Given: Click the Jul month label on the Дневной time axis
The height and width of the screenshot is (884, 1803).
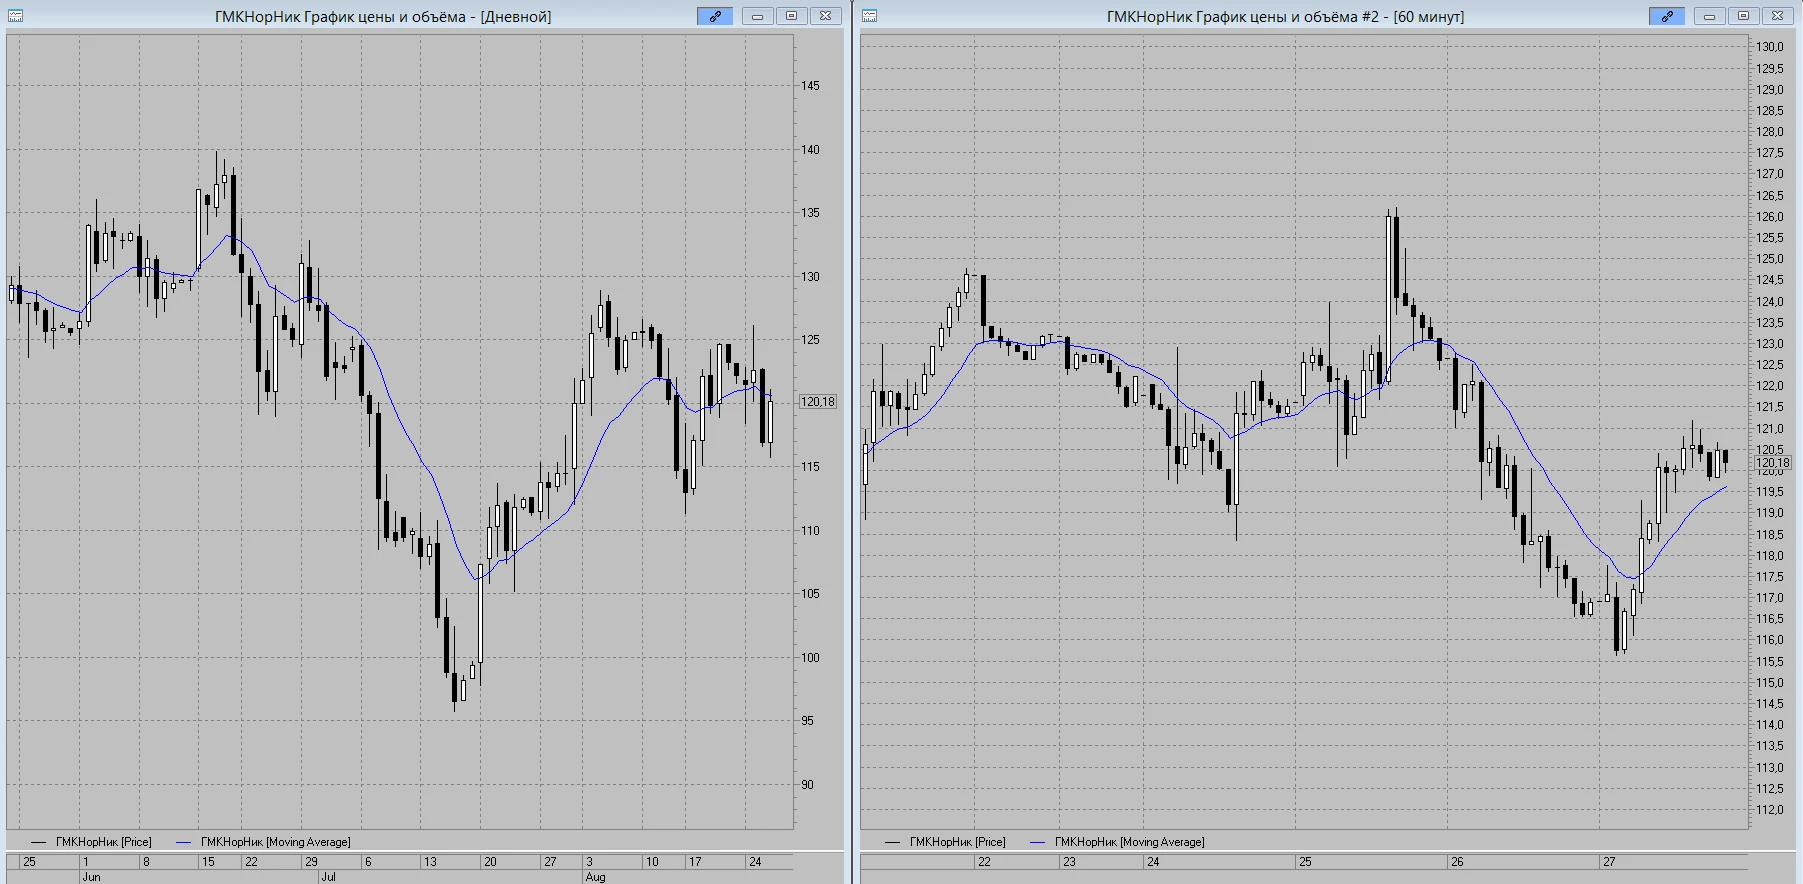Looking at the screenshot, I should [328, 877].
